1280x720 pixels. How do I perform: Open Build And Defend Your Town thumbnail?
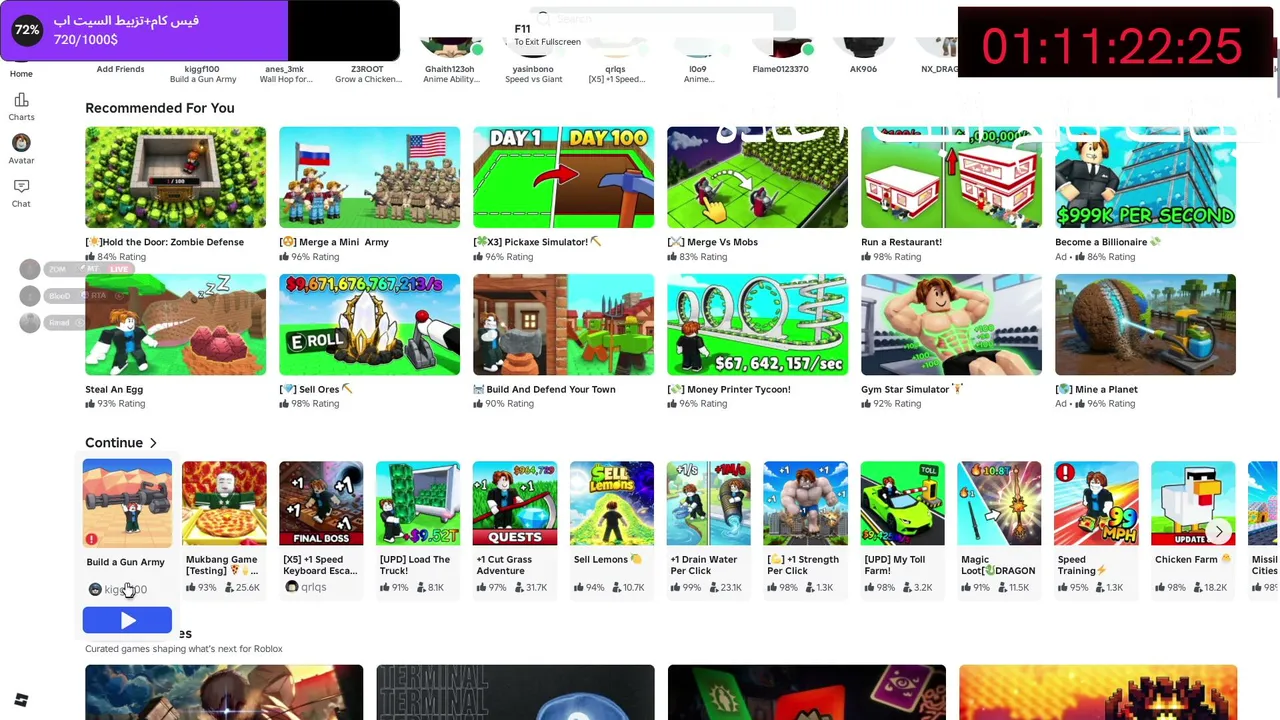(563, 325)
